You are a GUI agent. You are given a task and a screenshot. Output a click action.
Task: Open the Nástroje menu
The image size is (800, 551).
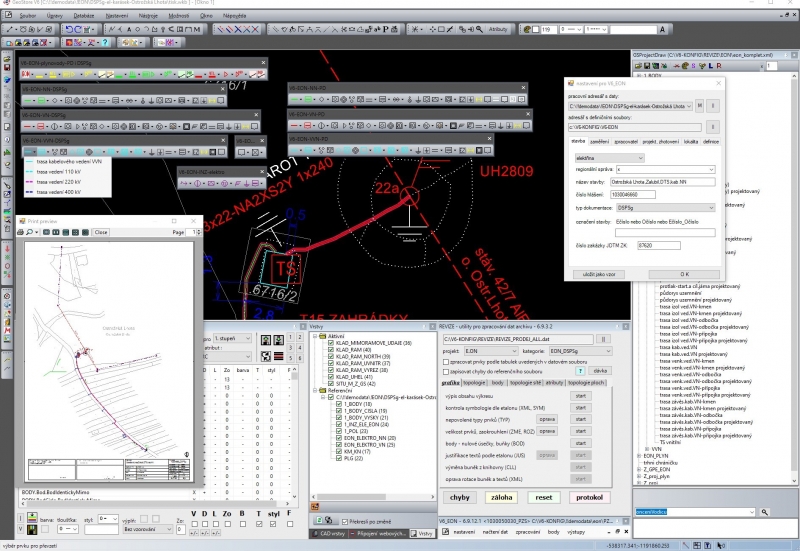point(148,16)
